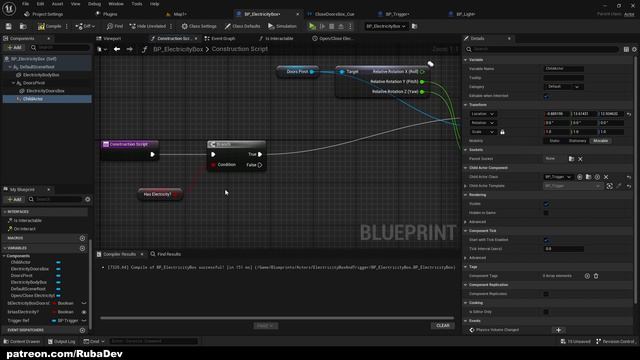Open the Location type dropdown in Transform
Image resolution: width=640 pixels, height=360 pixels.
tap(482, 114)
